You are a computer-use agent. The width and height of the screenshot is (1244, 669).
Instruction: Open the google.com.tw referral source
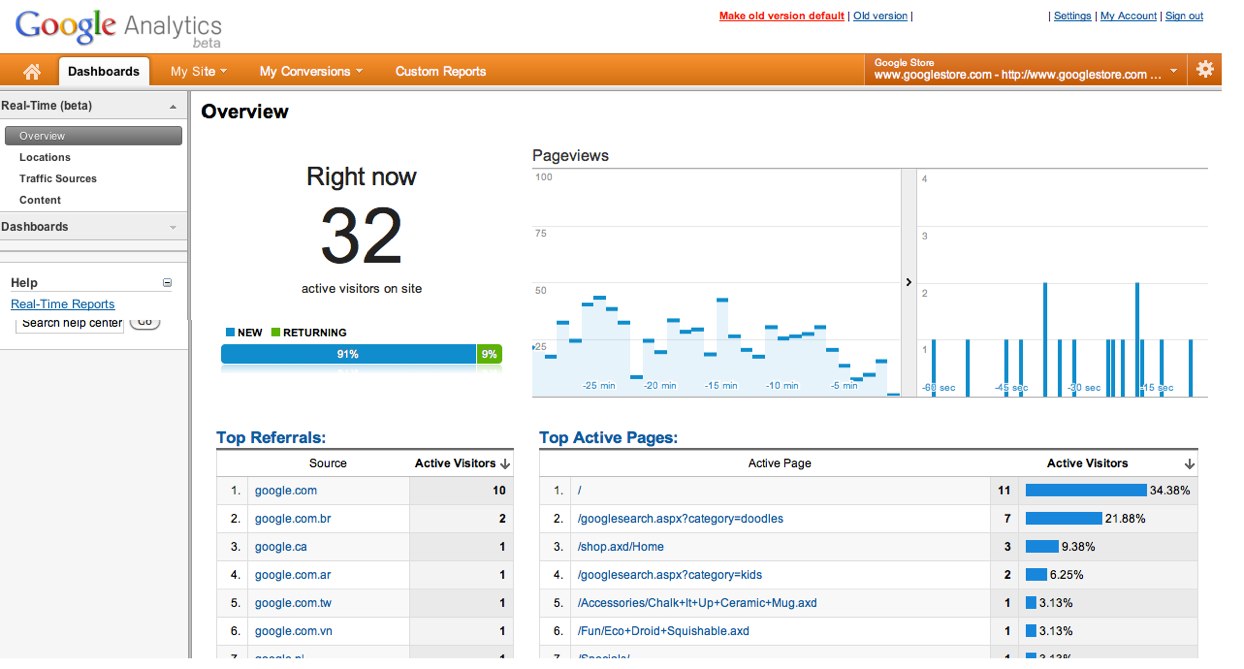point(293,602)
